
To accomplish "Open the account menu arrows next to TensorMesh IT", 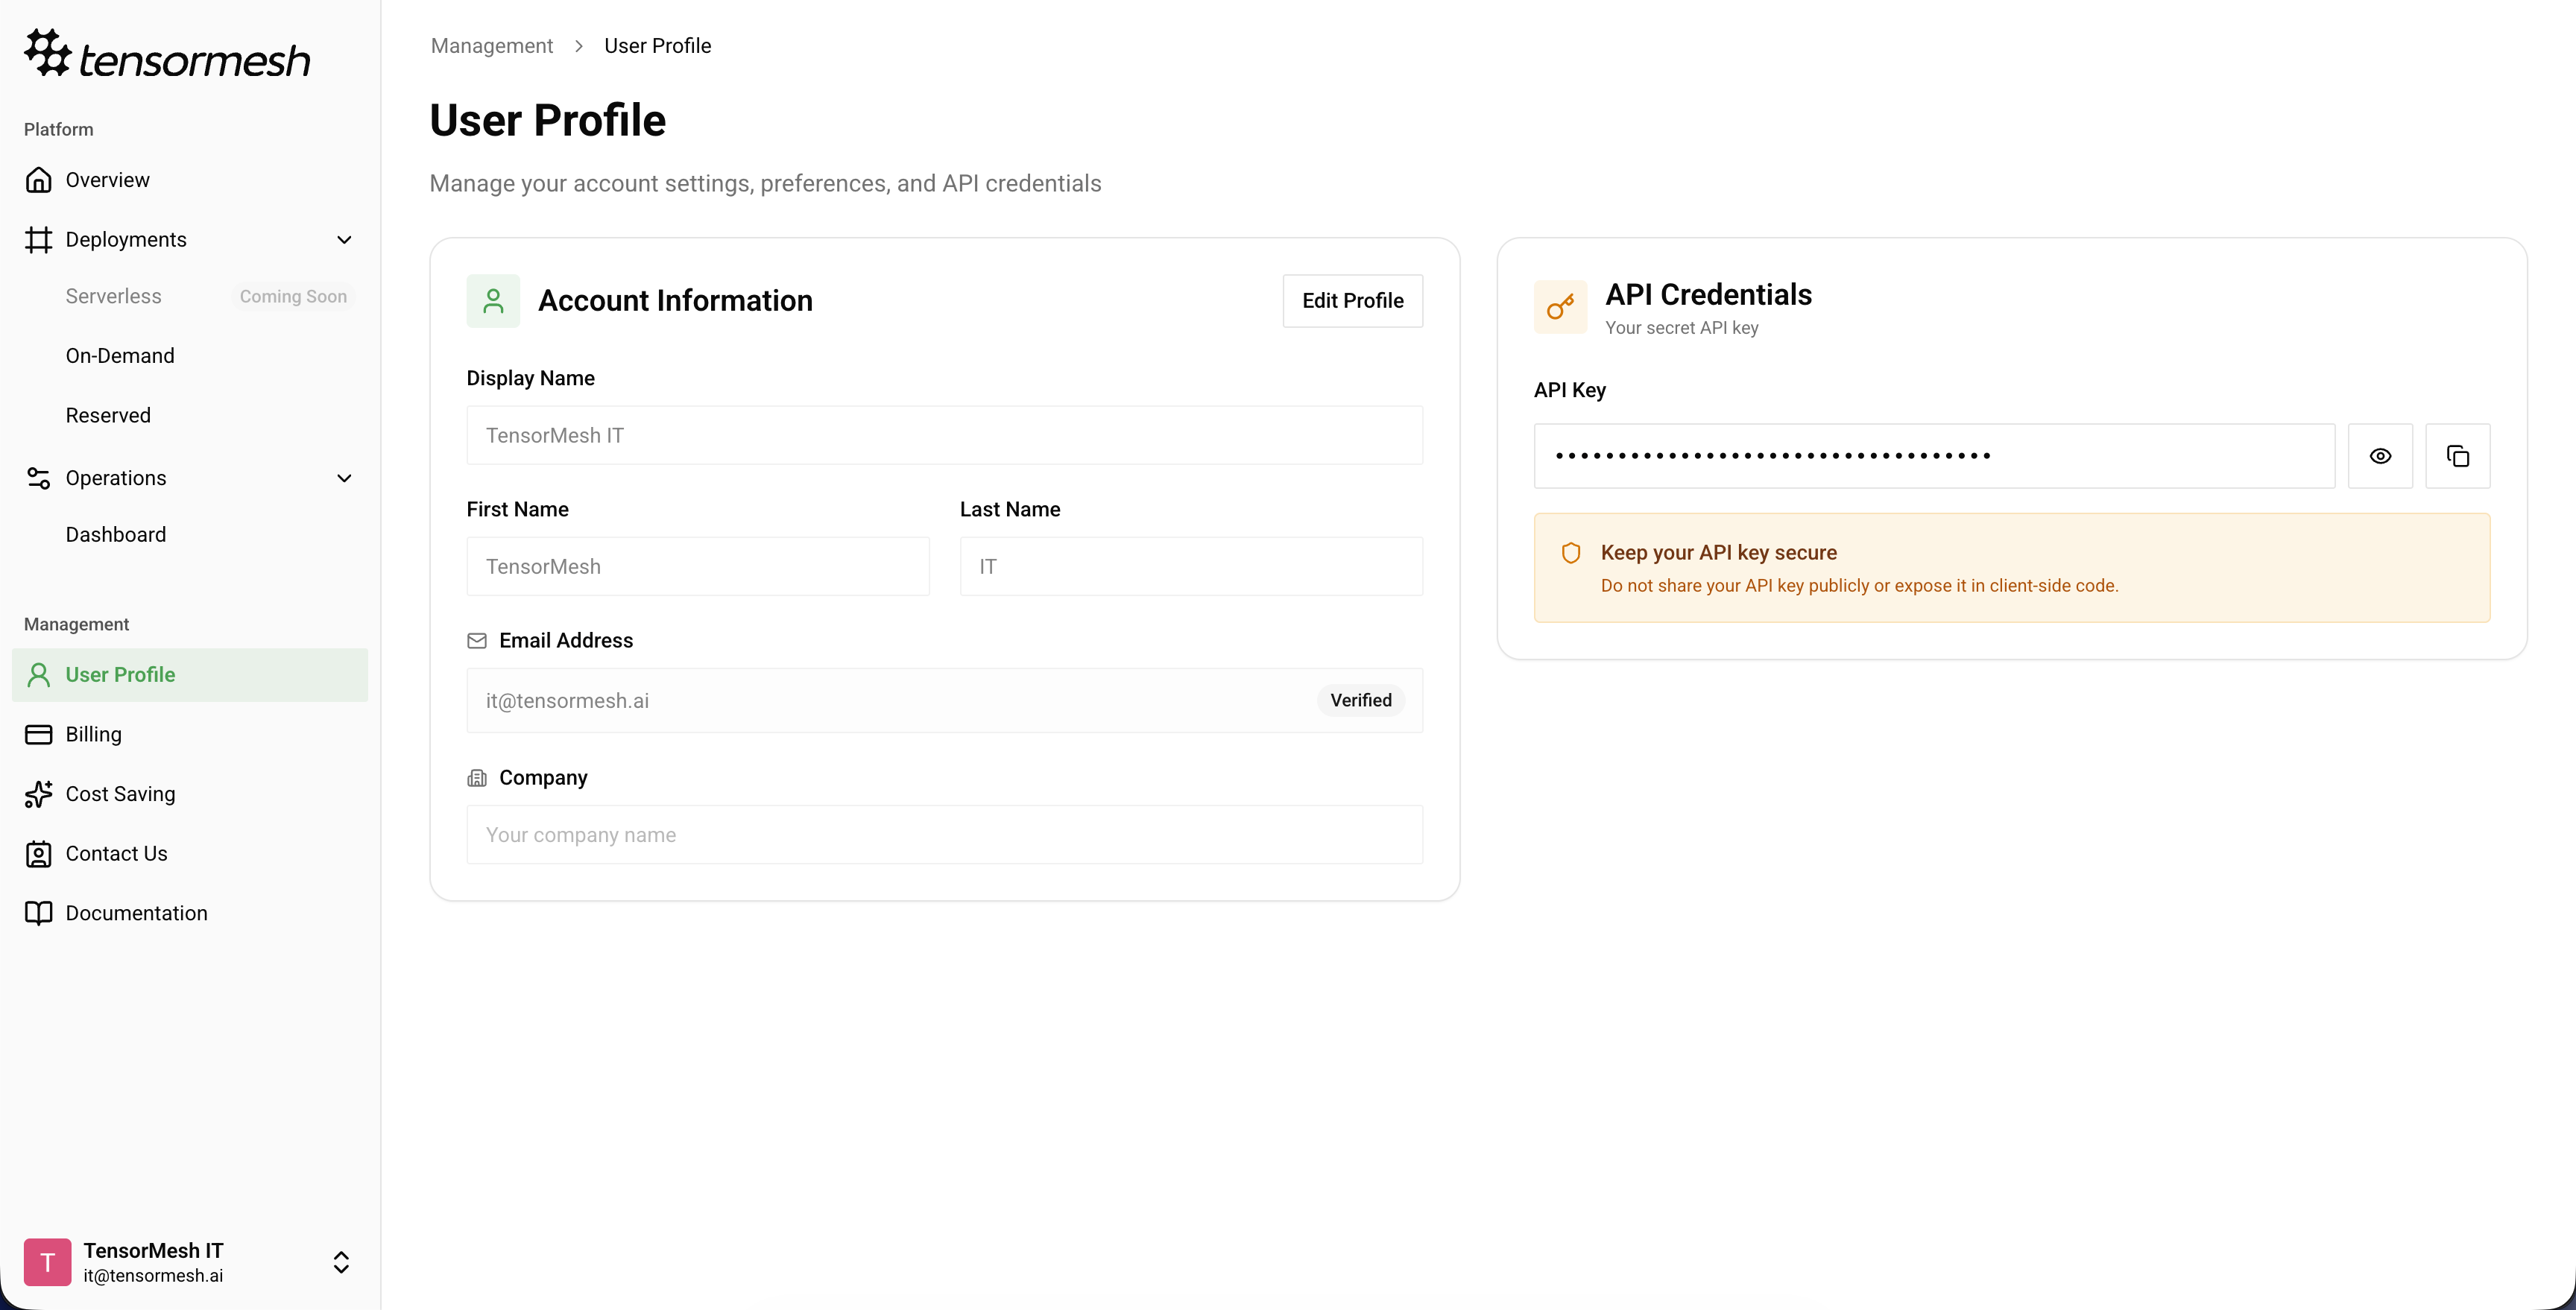I will (341, 1262).
